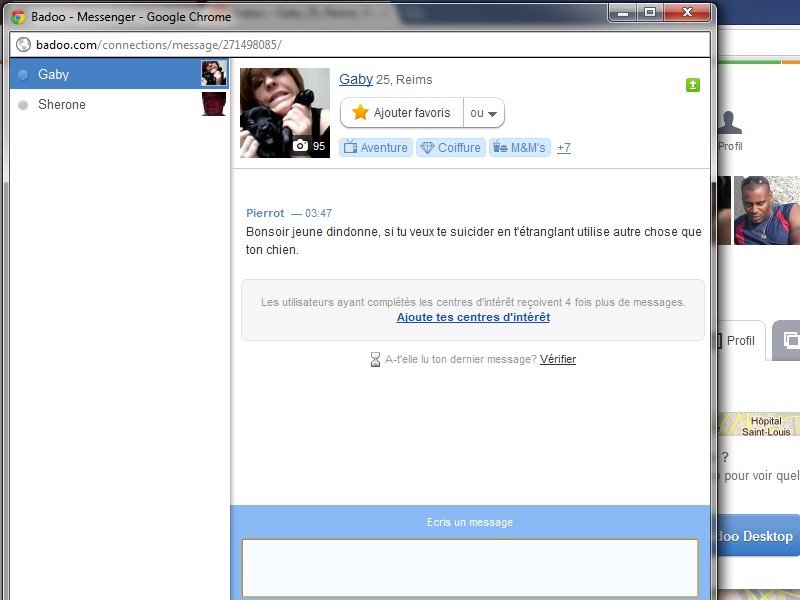800x600 pixels.
Task: Click the Chrome logo in the title bar
Action: point(18,17)
